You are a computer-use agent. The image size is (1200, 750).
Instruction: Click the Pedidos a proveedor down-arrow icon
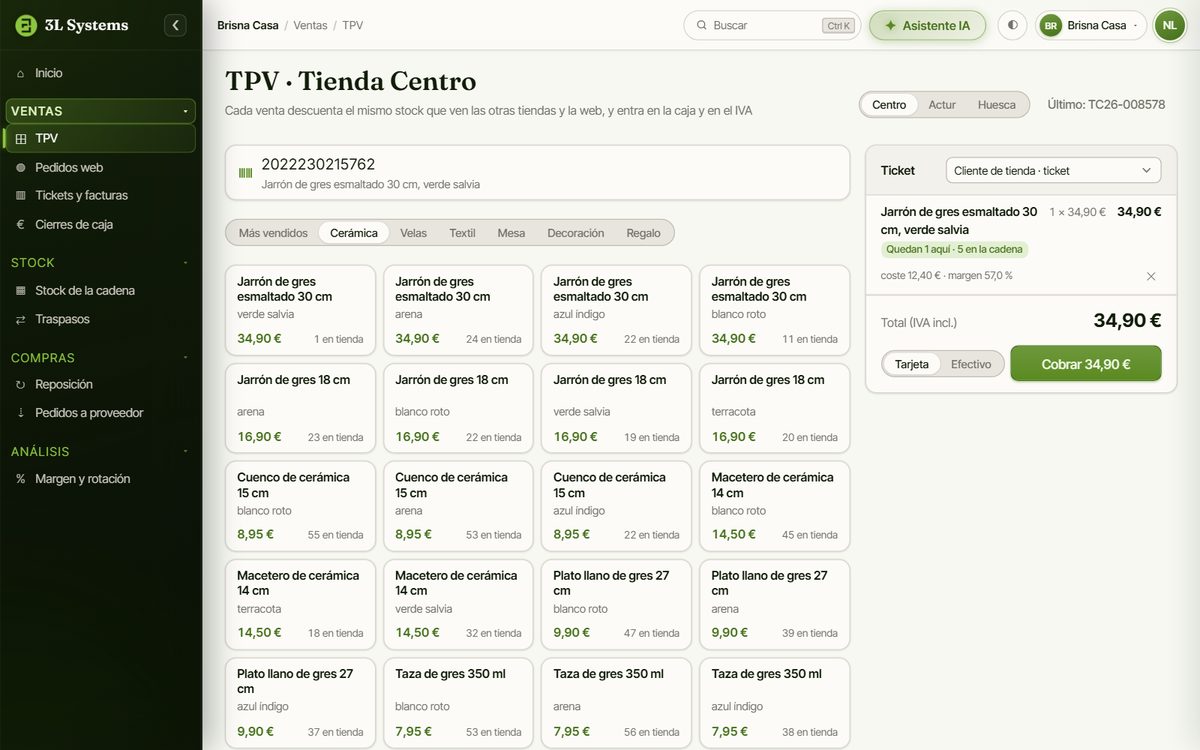click(x=20, y=413)
